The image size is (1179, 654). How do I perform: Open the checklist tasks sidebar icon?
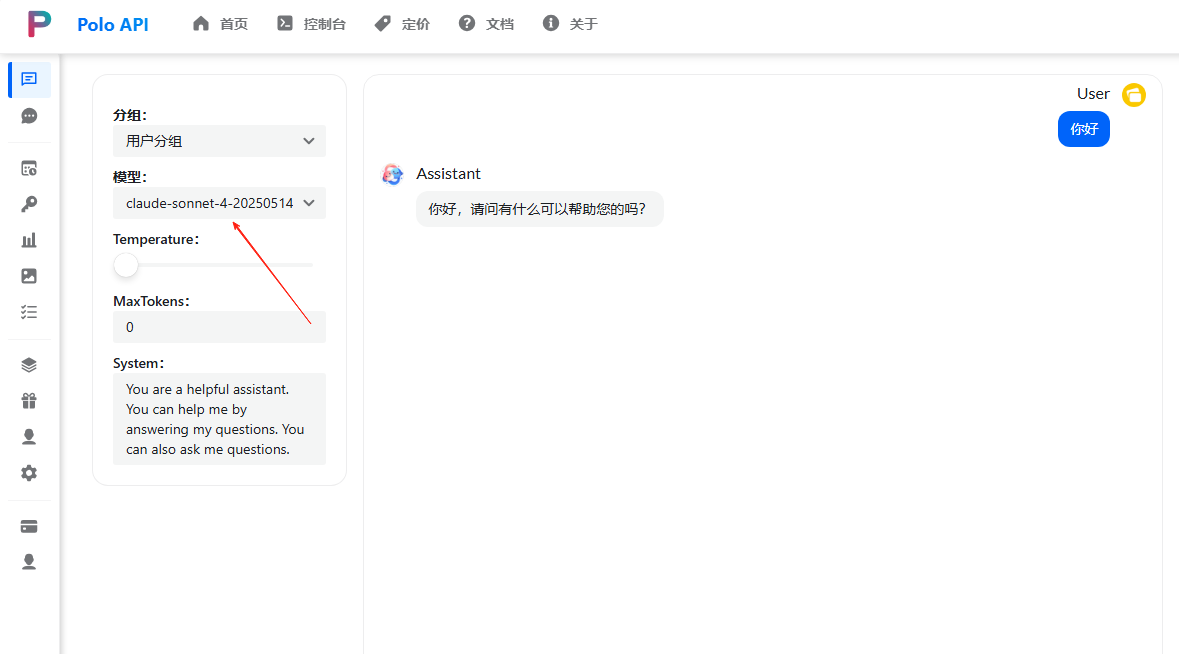point(29,312)
